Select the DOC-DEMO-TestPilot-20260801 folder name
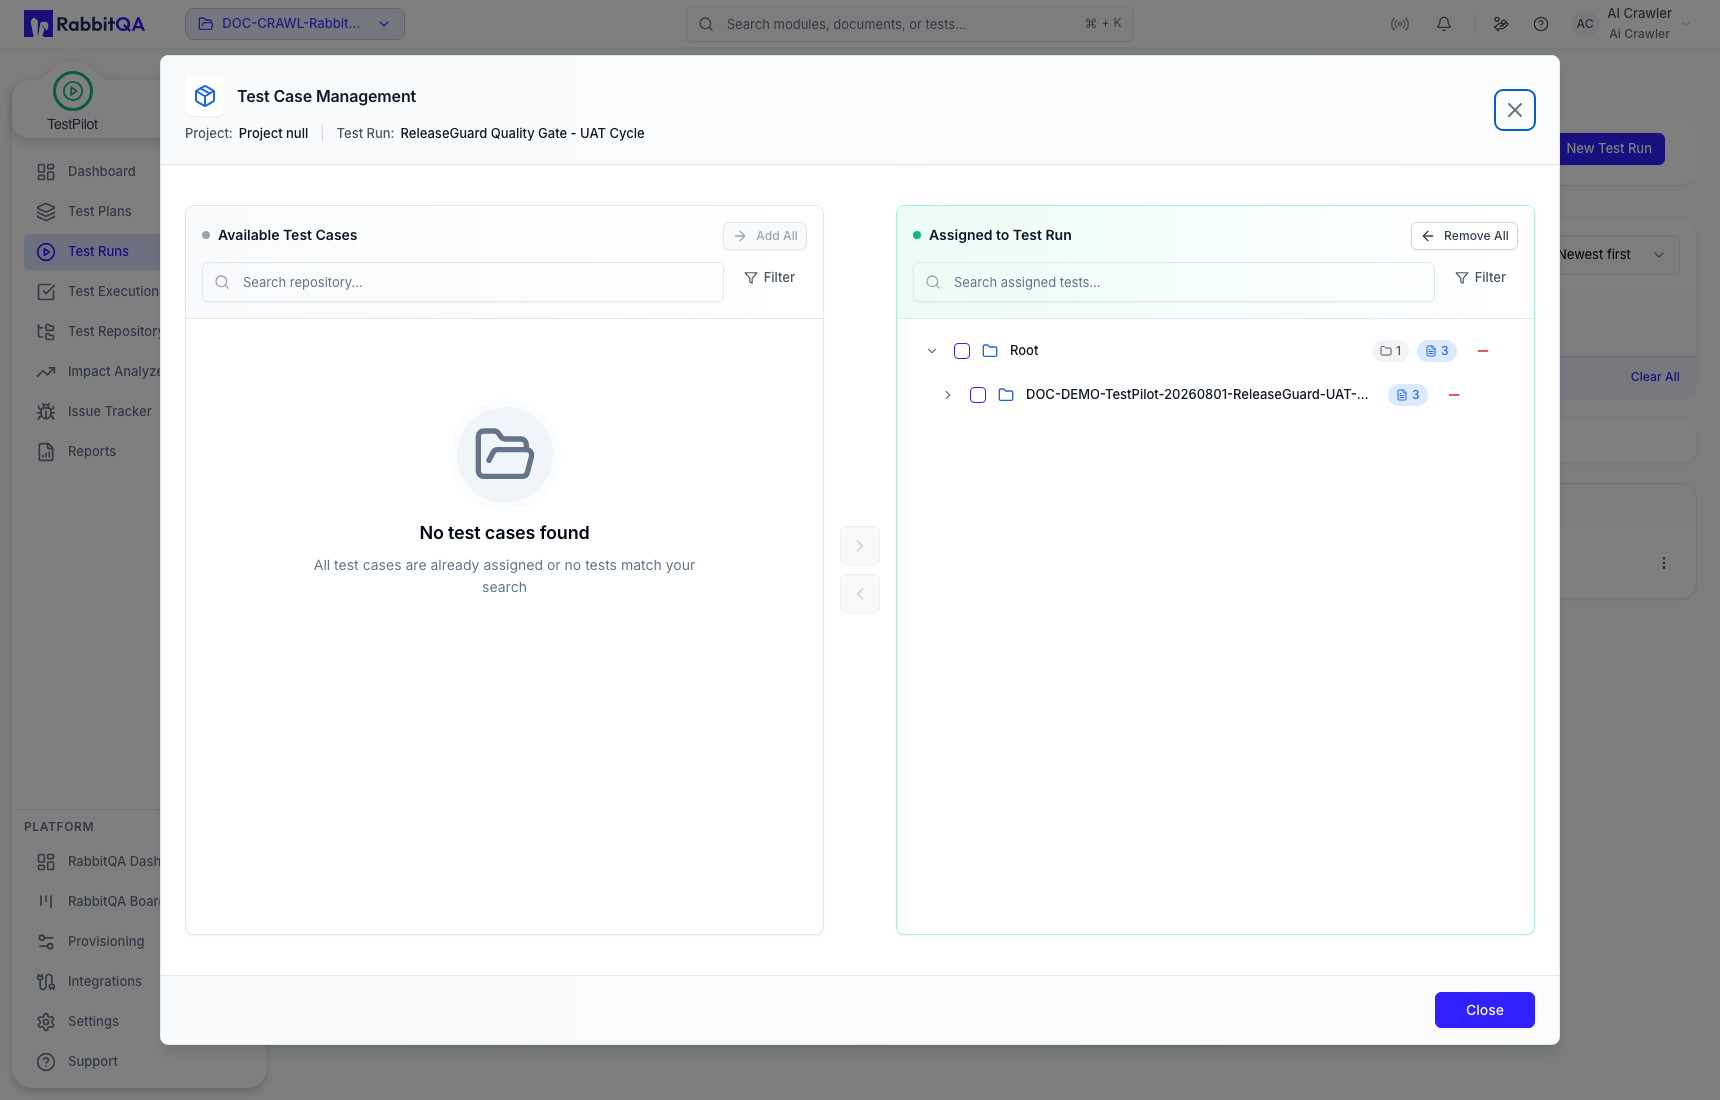This screenshot has width=1720, height=1100. 1197,395
